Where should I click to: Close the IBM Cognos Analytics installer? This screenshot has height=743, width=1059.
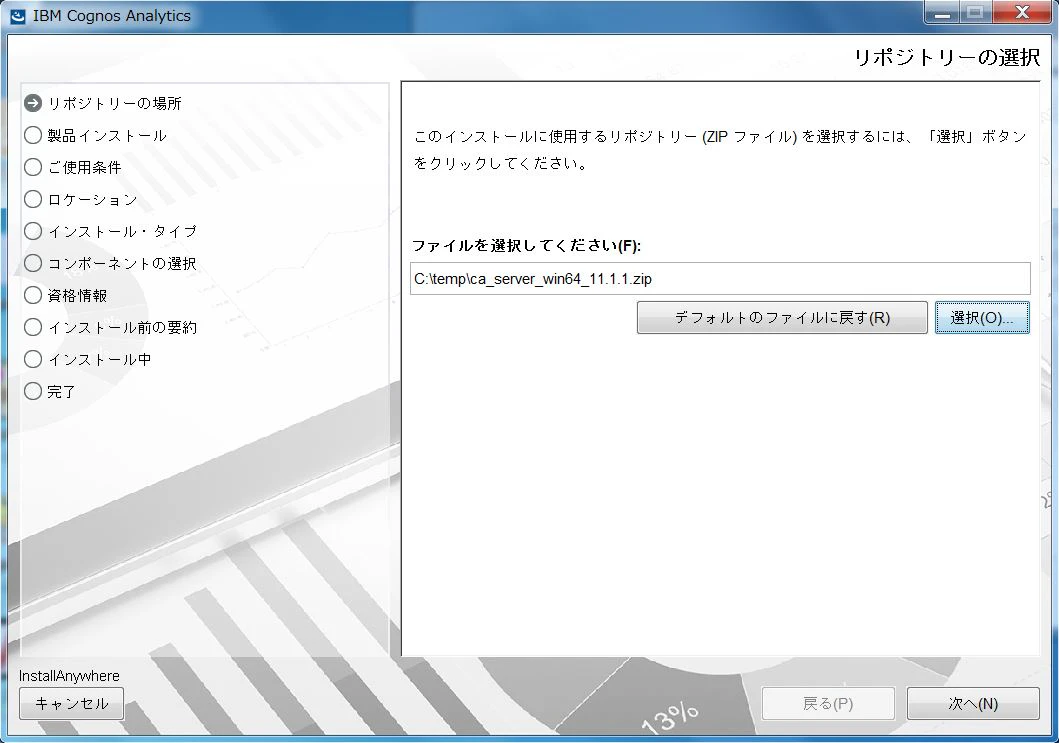(1022, 14)
